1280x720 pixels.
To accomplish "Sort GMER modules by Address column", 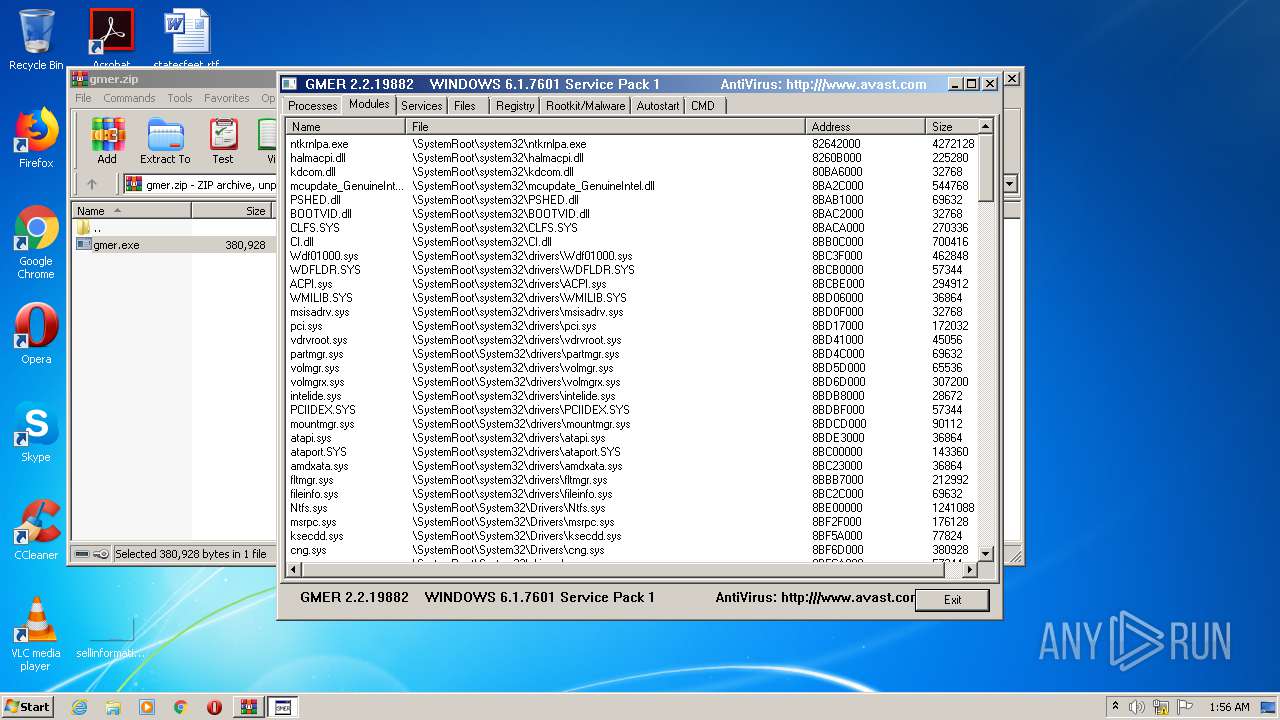I will [866, 127].
